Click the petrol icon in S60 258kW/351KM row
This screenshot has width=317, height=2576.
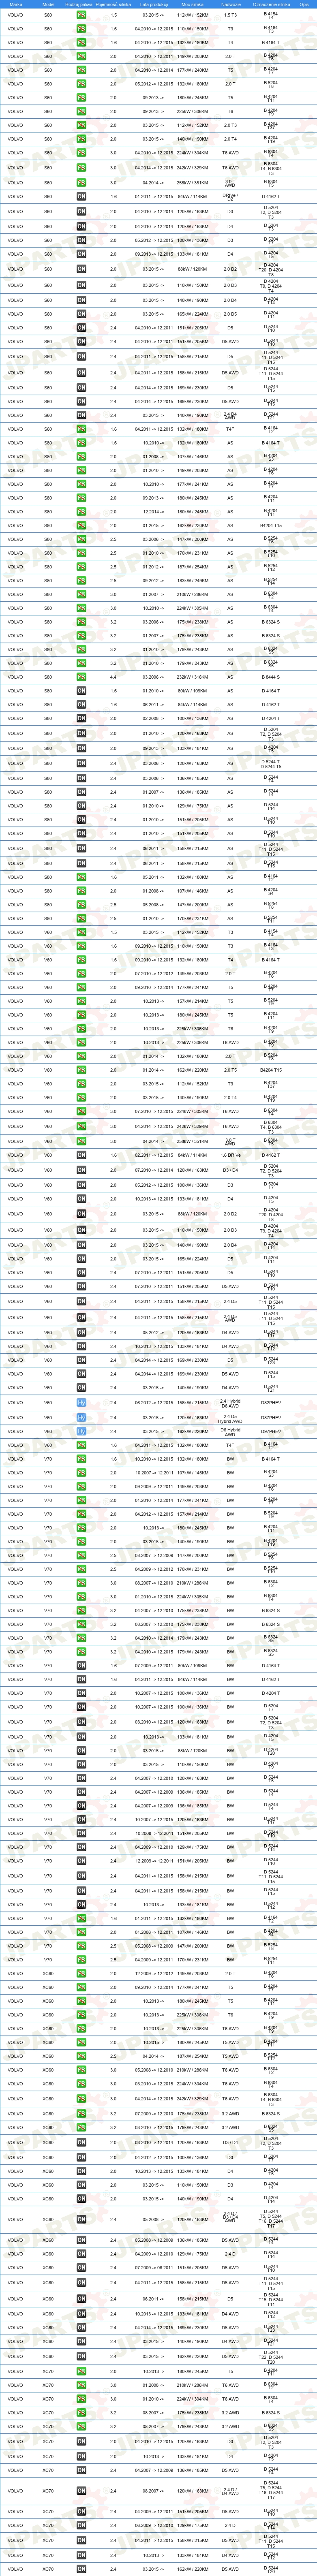pos(81,183)
